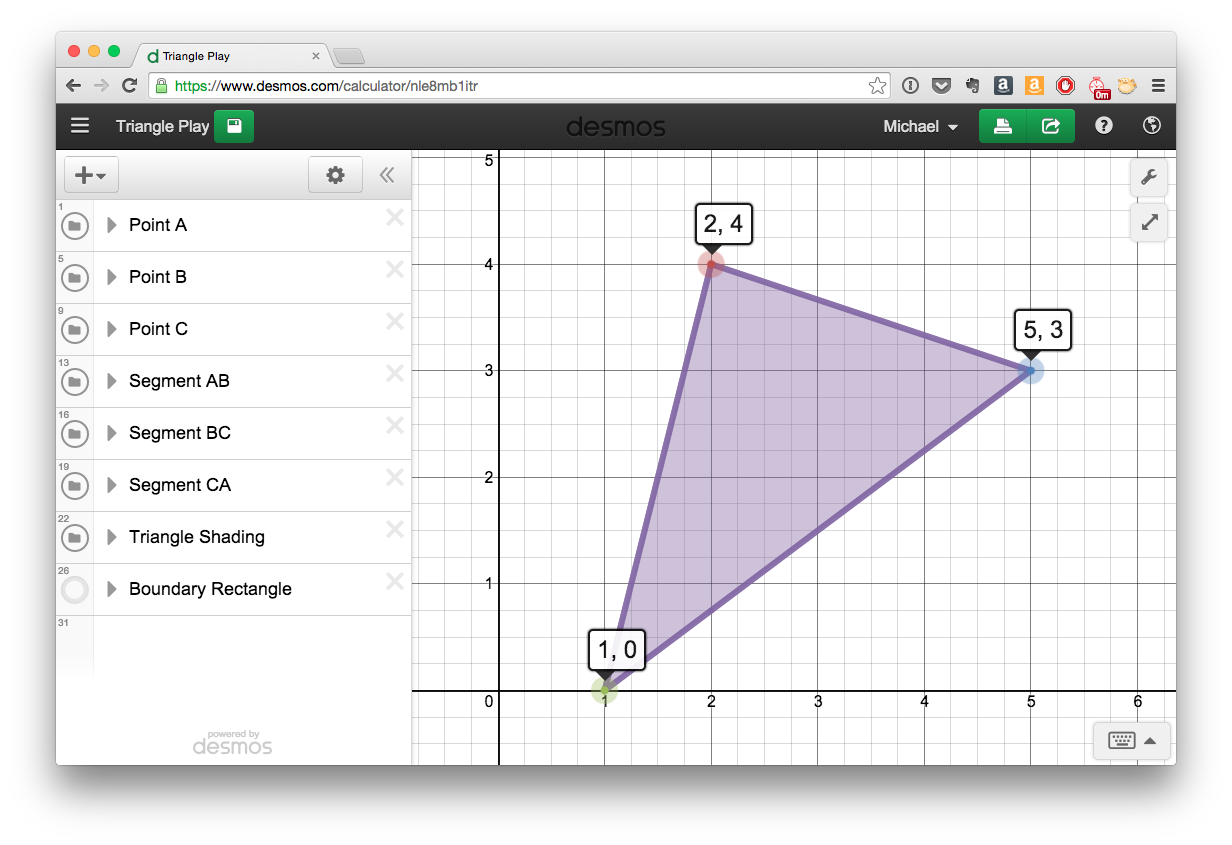This screenshot has height=845, width=1232.
Task: Open expression list gear options
Action: point(336,175)
